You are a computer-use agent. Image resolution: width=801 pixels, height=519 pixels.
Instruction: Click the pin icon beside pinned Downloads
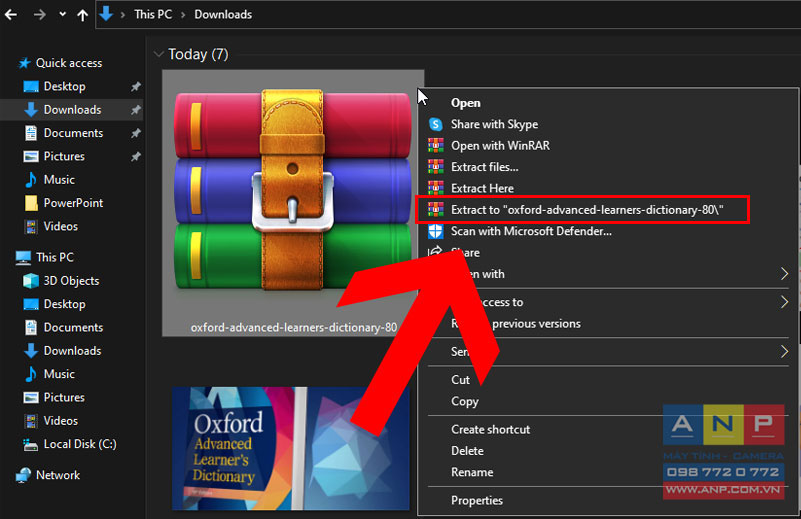click(135, 110)
